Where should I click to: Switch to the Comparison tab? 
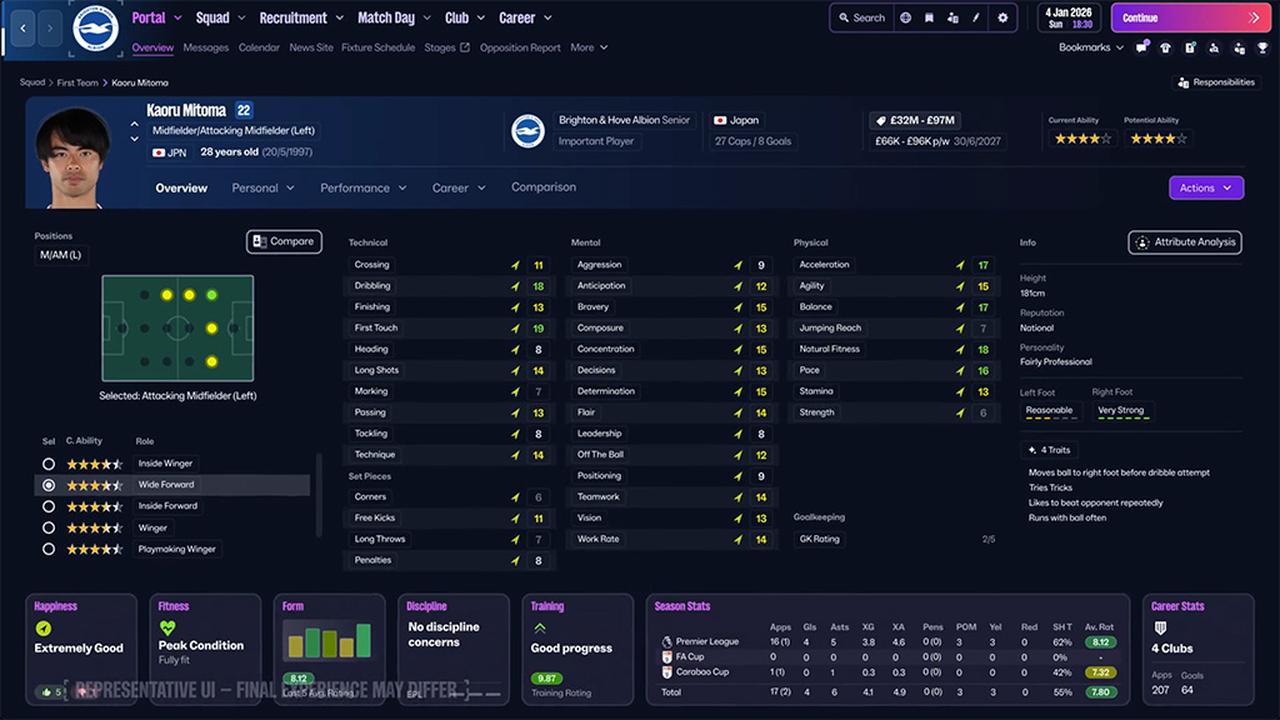543,187
